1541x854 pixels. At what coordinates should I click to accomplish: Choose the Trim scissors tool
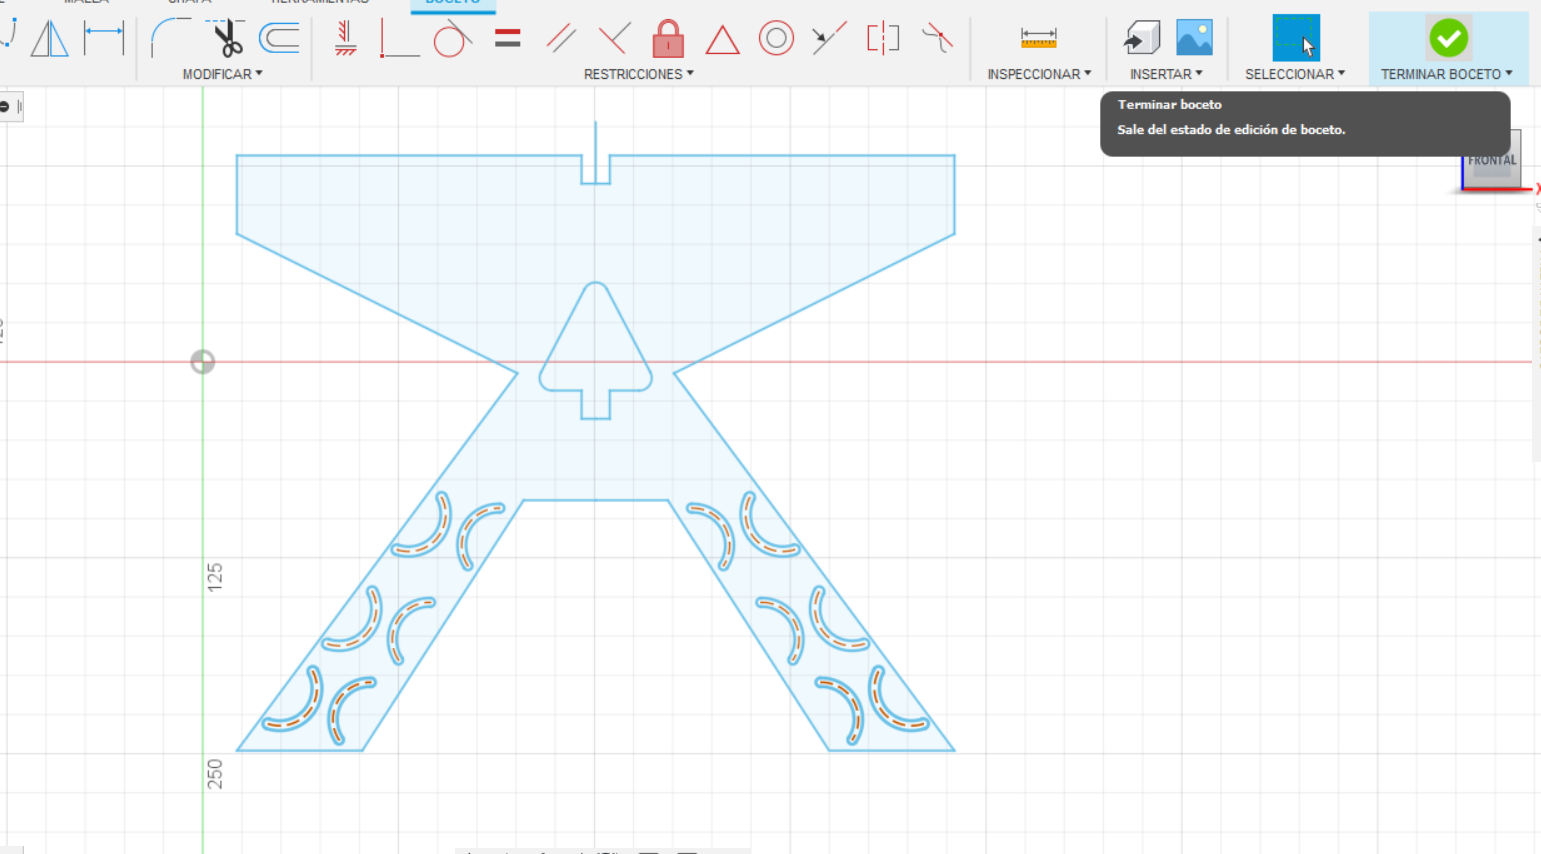point(227,38)
